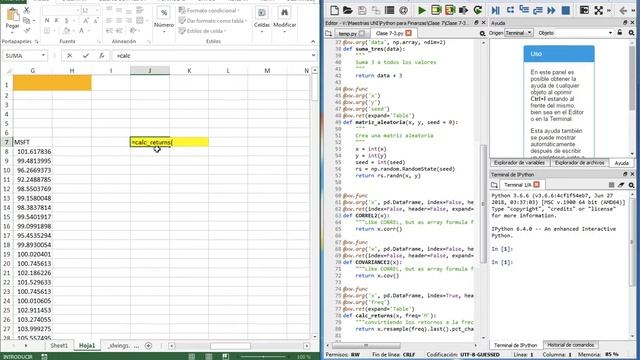
Task: Open the Número percent format dropdown
Action: click(x=164, y=19)
